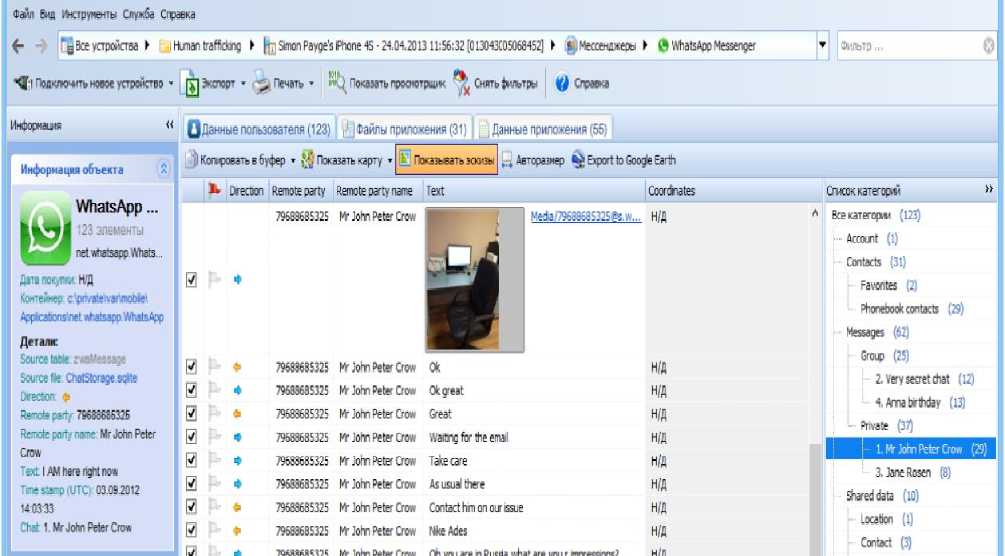Uncheck the checkbox for 'Ok great' message
This screenshot has width=1005, height=556.
coord(191,390)
